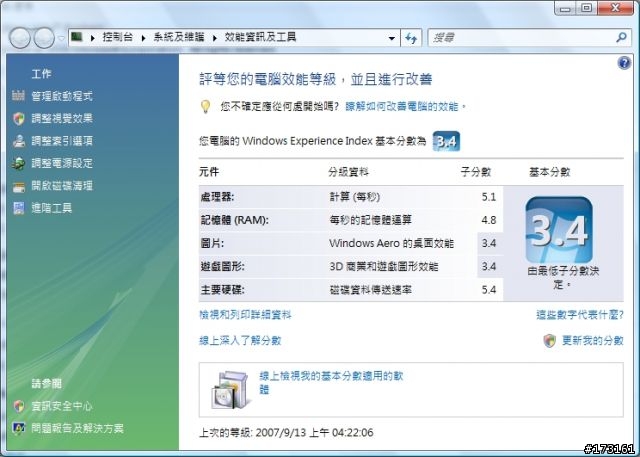Expand the arrow before 控制台 breadcrumb
The image size is (640, 457).
click(93, 38)
